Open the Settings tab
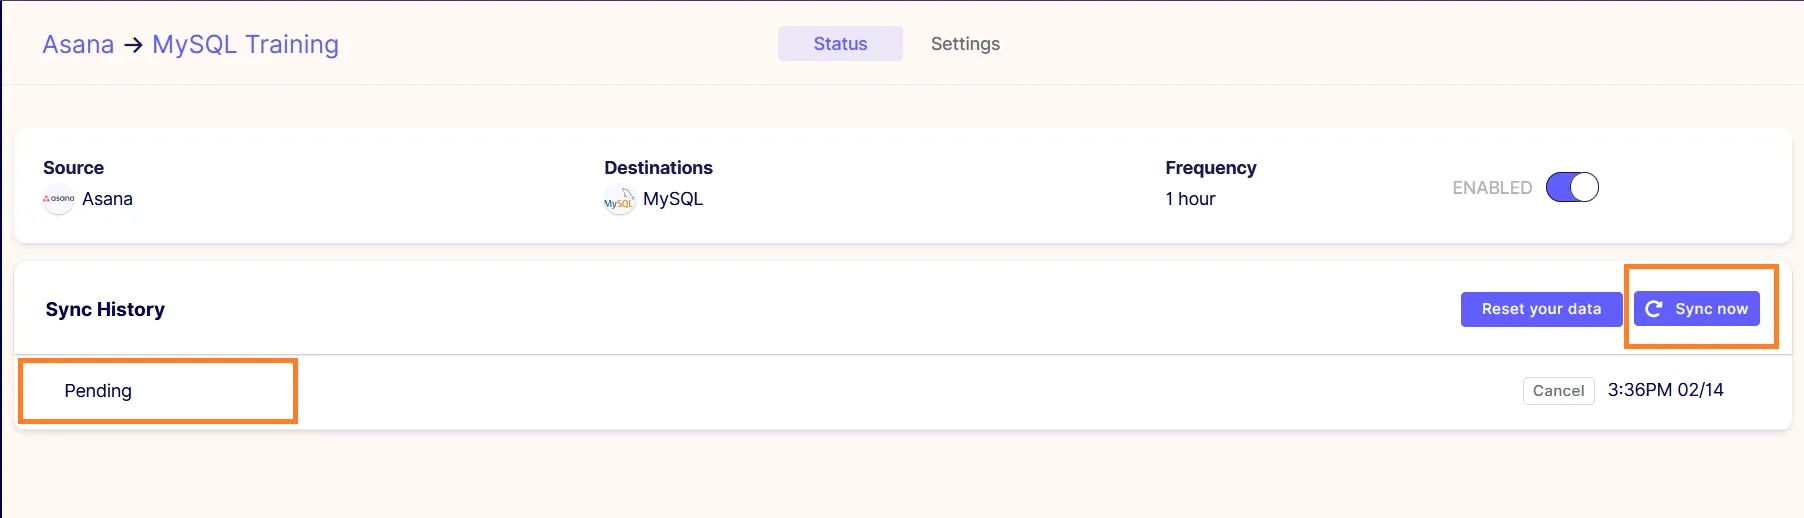 coord(965,44)
